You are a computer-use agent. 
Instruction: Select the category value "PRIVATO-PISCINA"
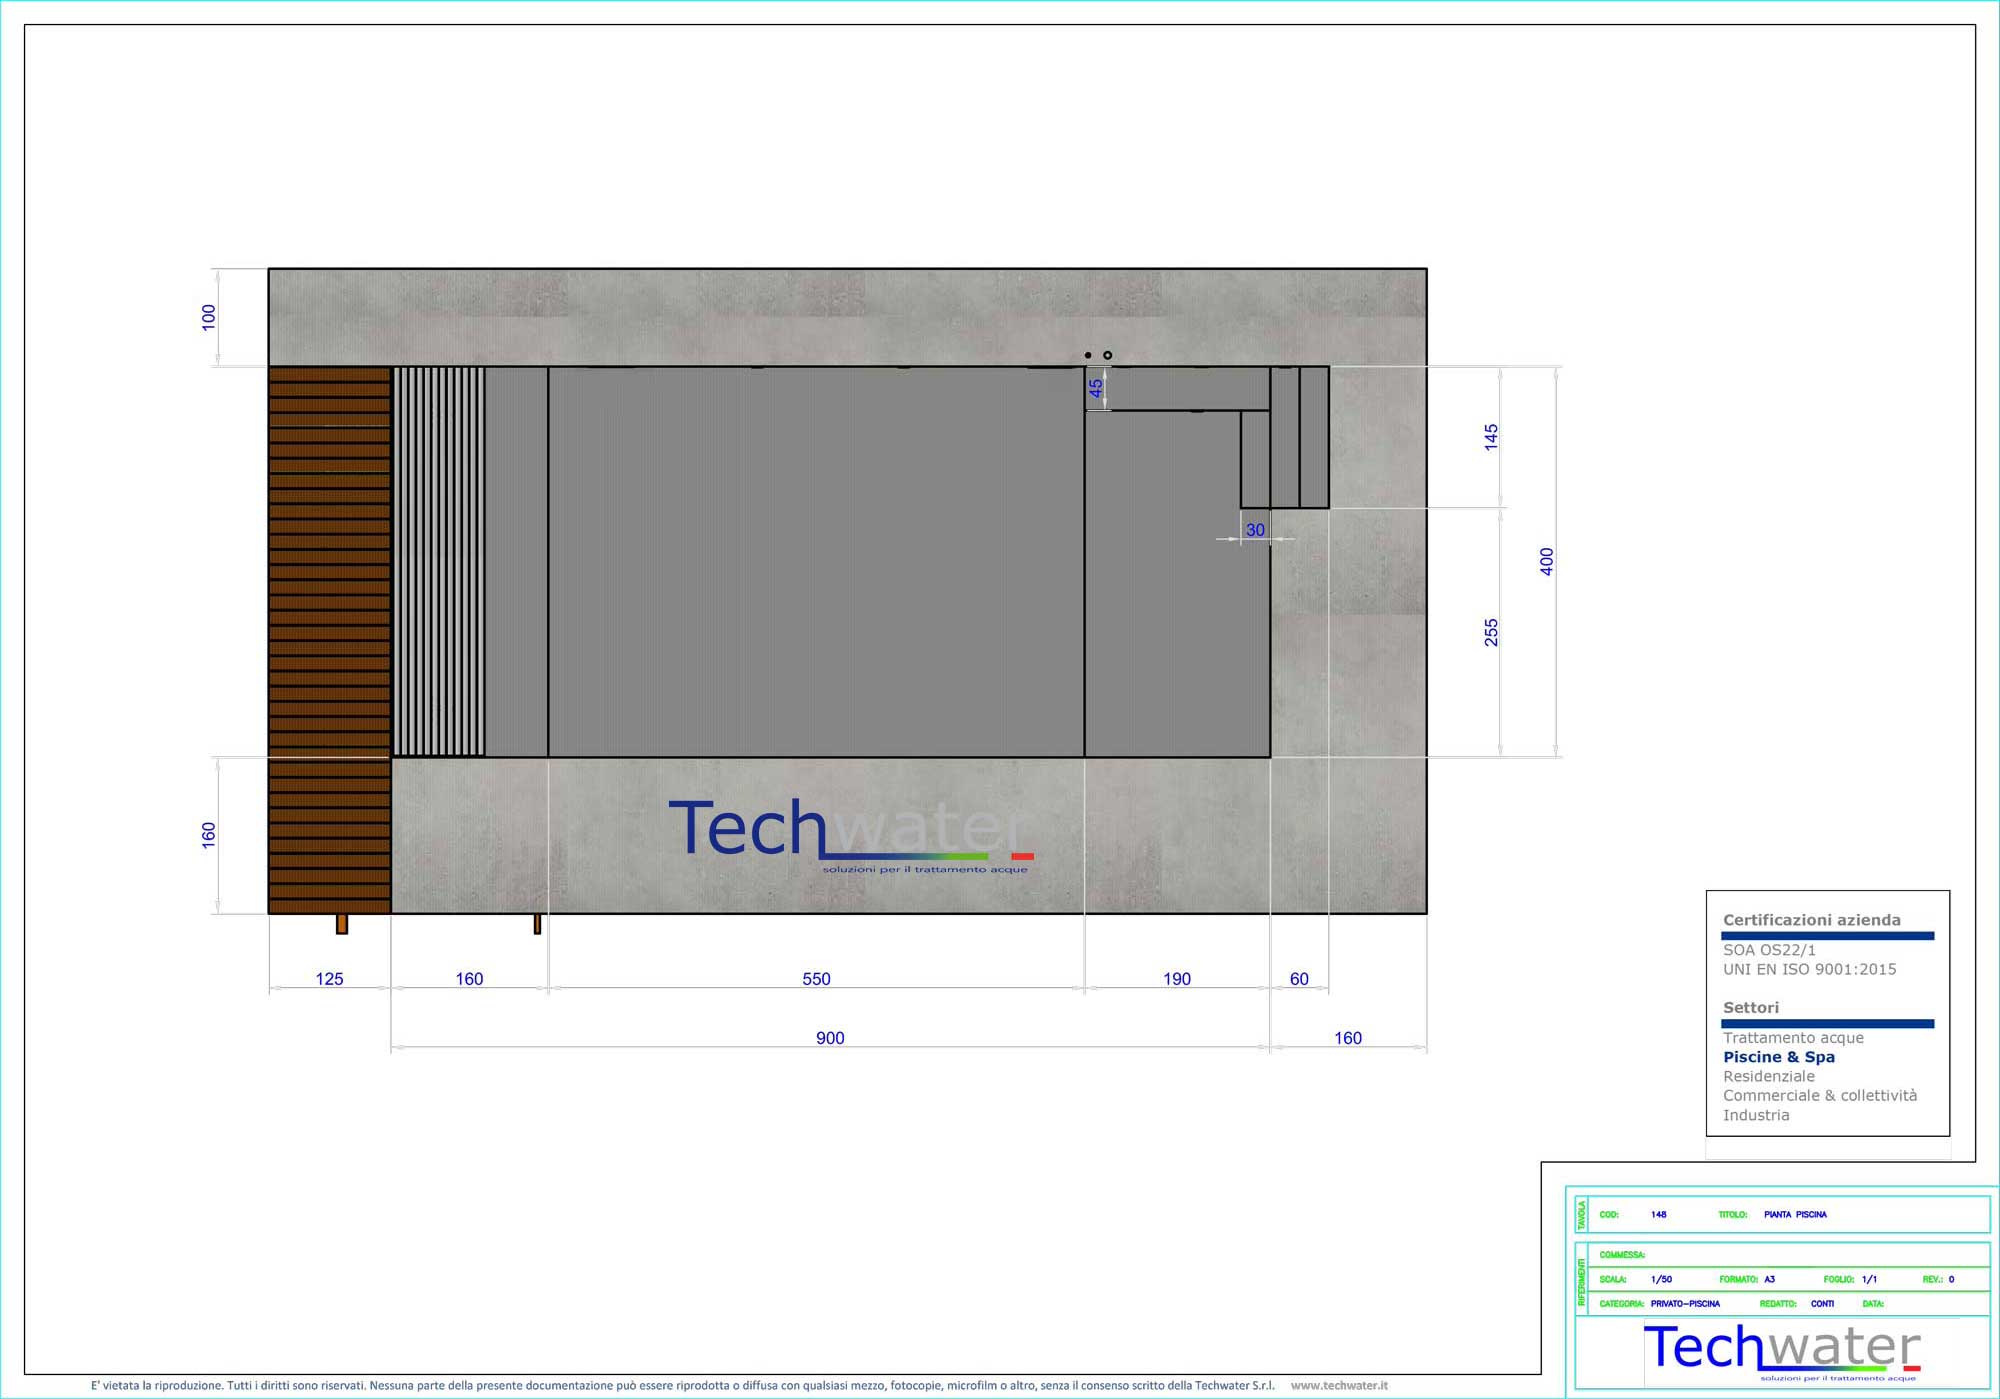pyautogui.click(x=1685, y=1304)
